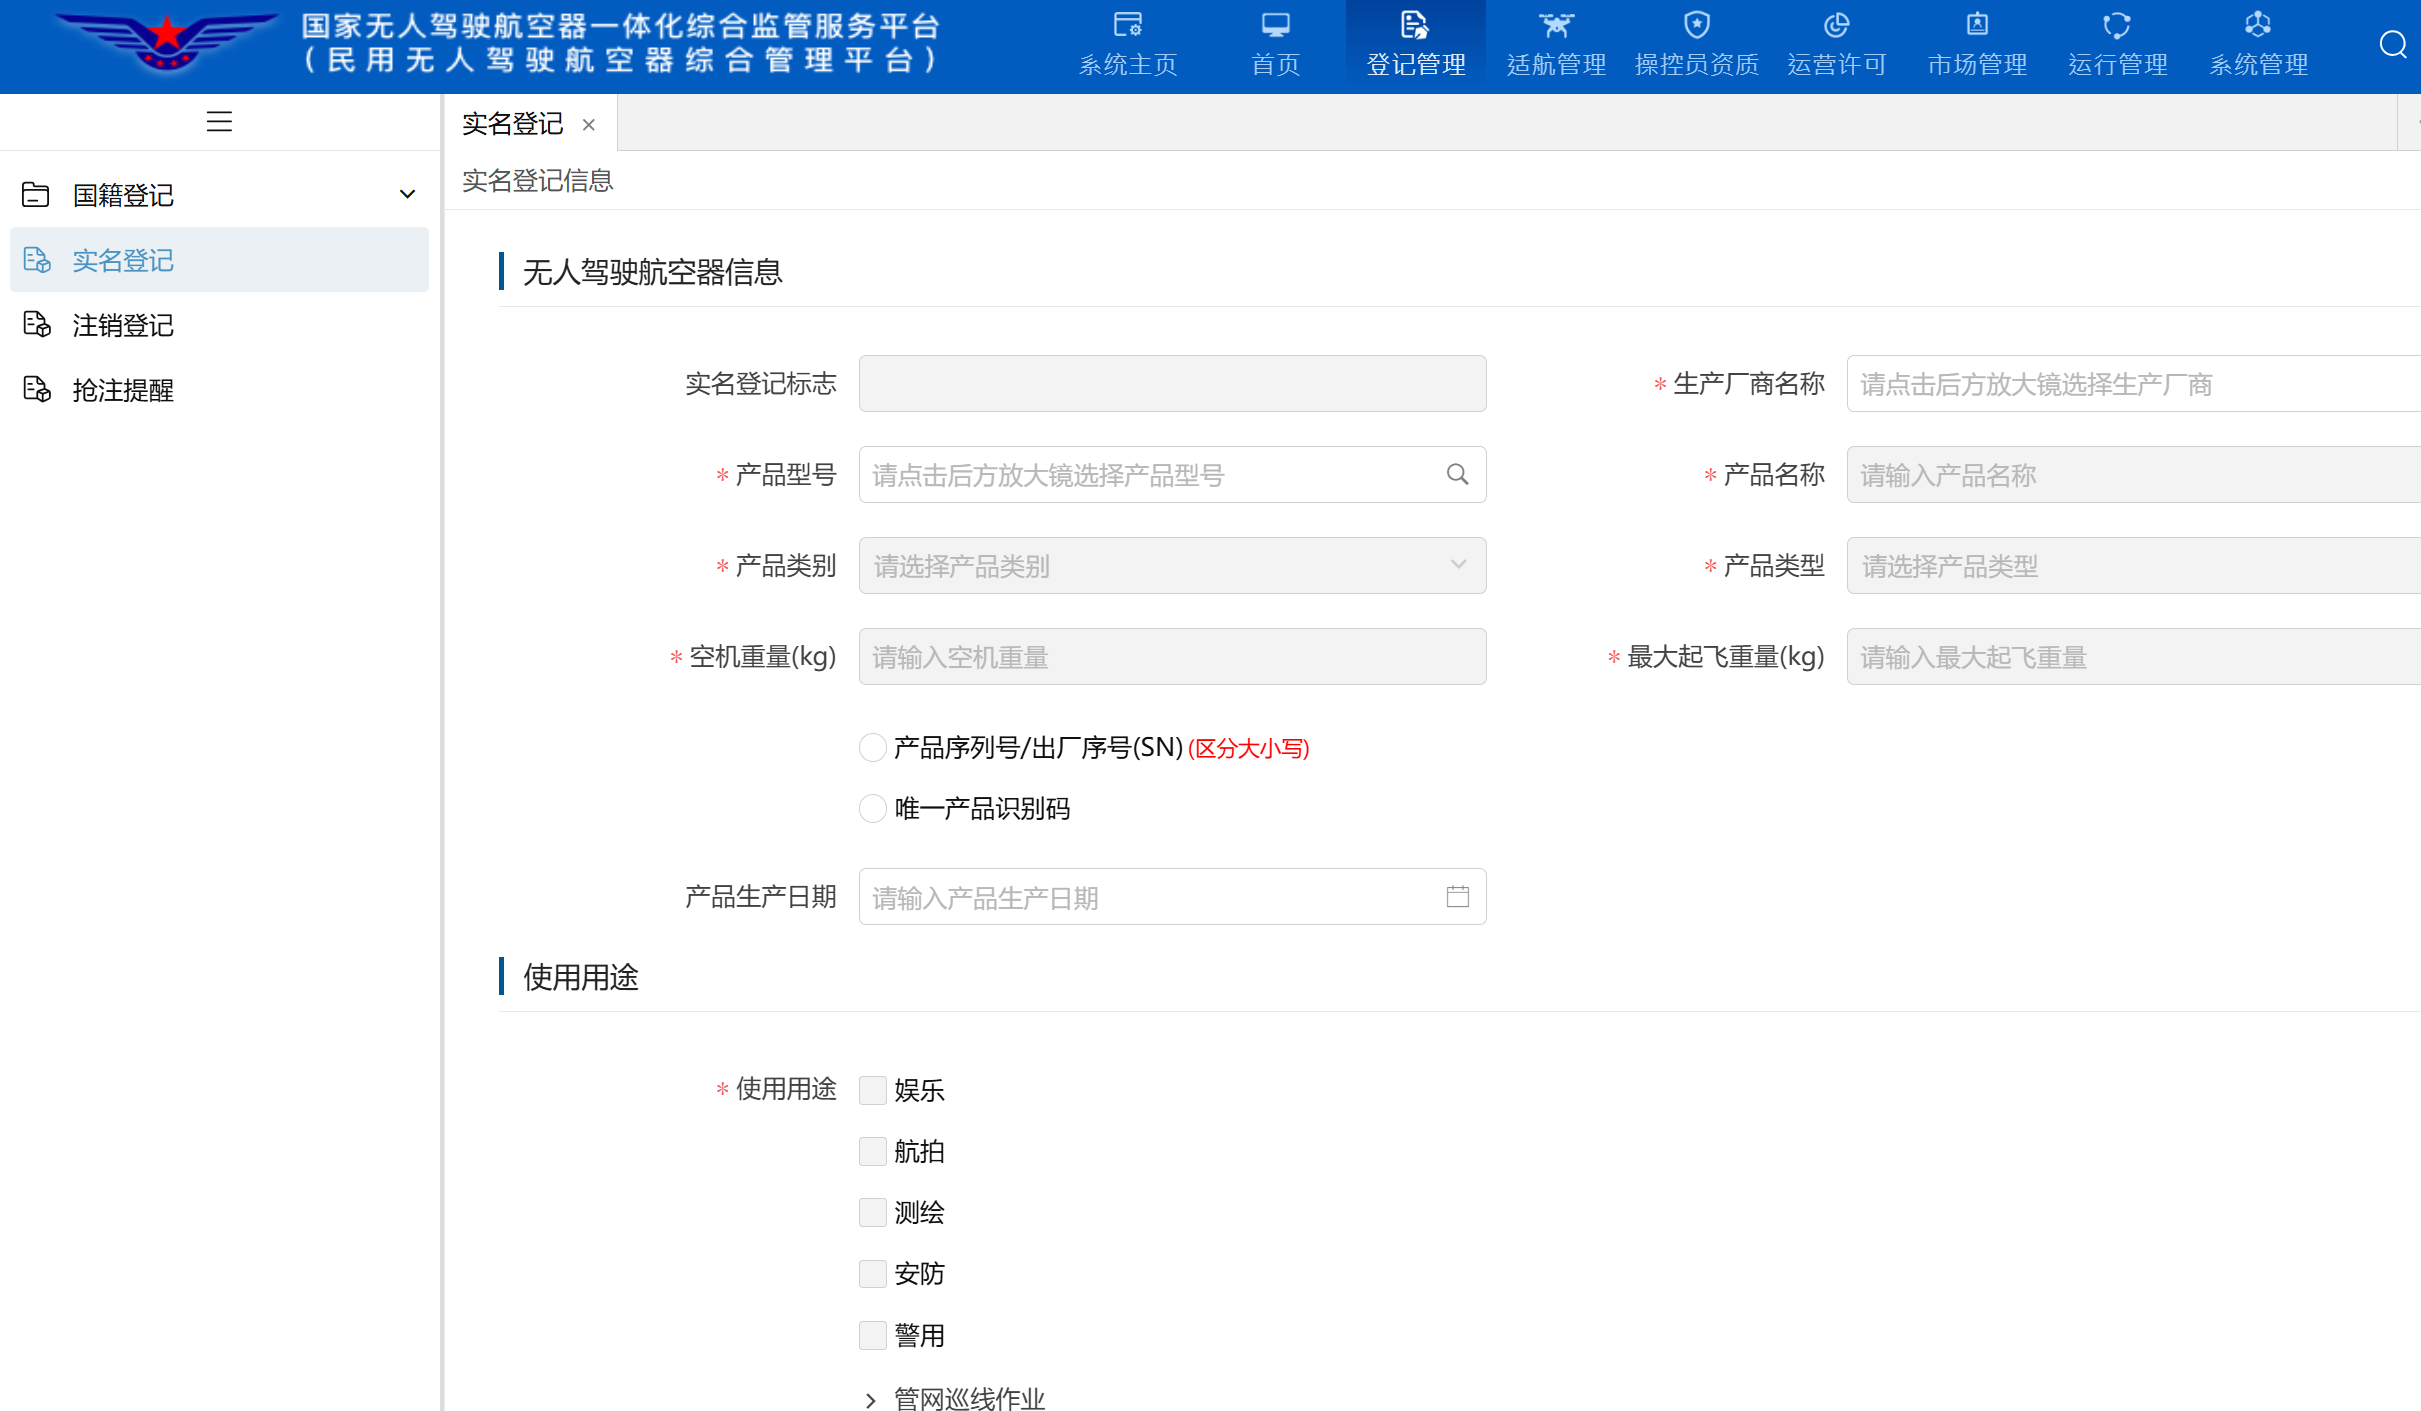The height and width of the screenshot is (1411, 2421).
Task: Open the 产品类型 dropdown
Action: click(2133, 566)
